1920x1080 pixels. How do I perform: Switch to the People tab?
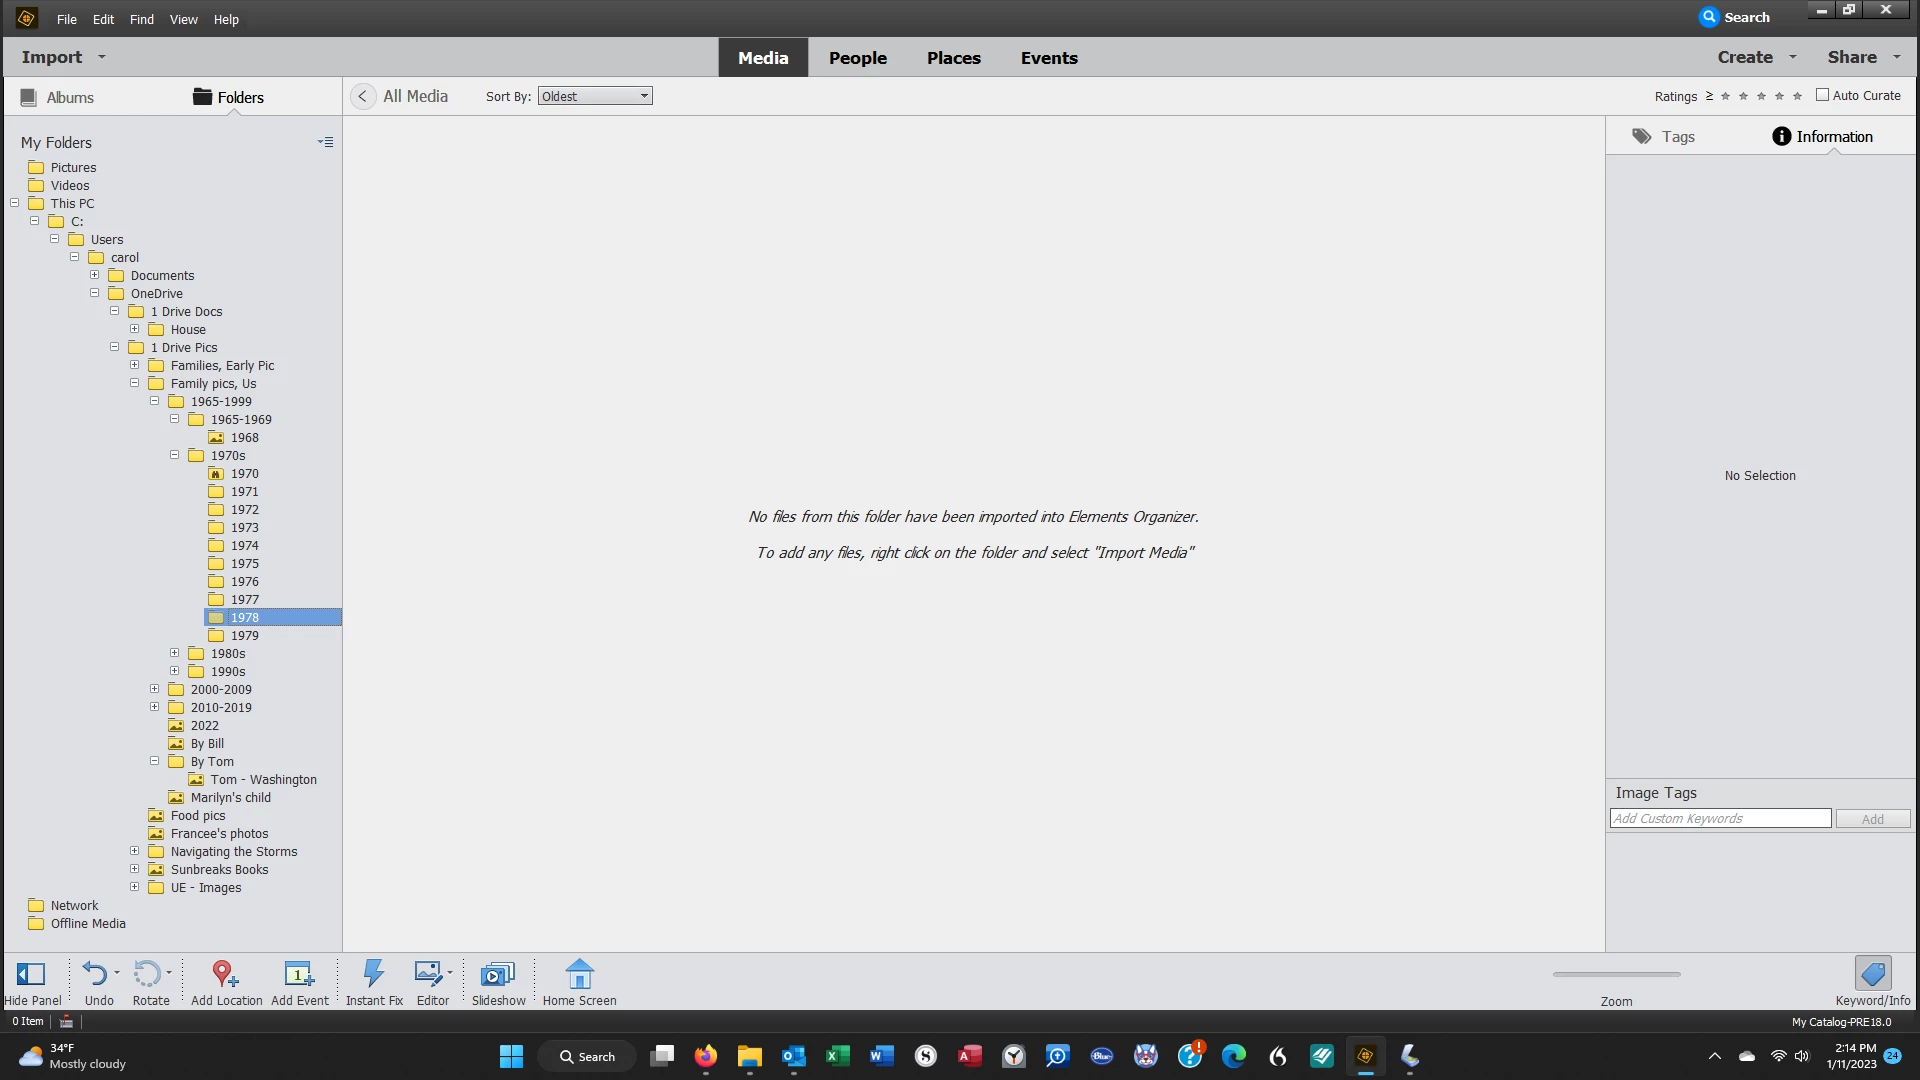[857, 58]
